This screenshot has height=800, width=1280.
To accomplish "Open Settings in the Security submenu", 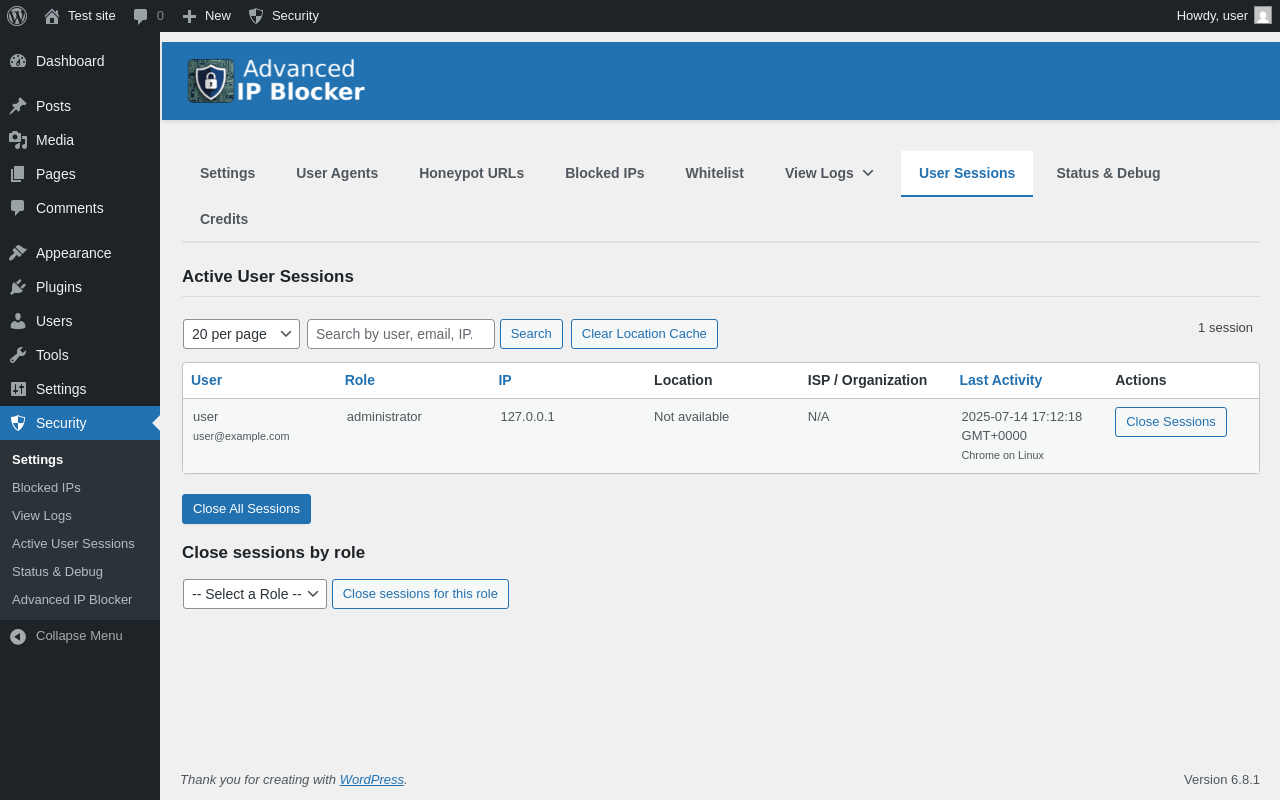I will tap(37, 460).
